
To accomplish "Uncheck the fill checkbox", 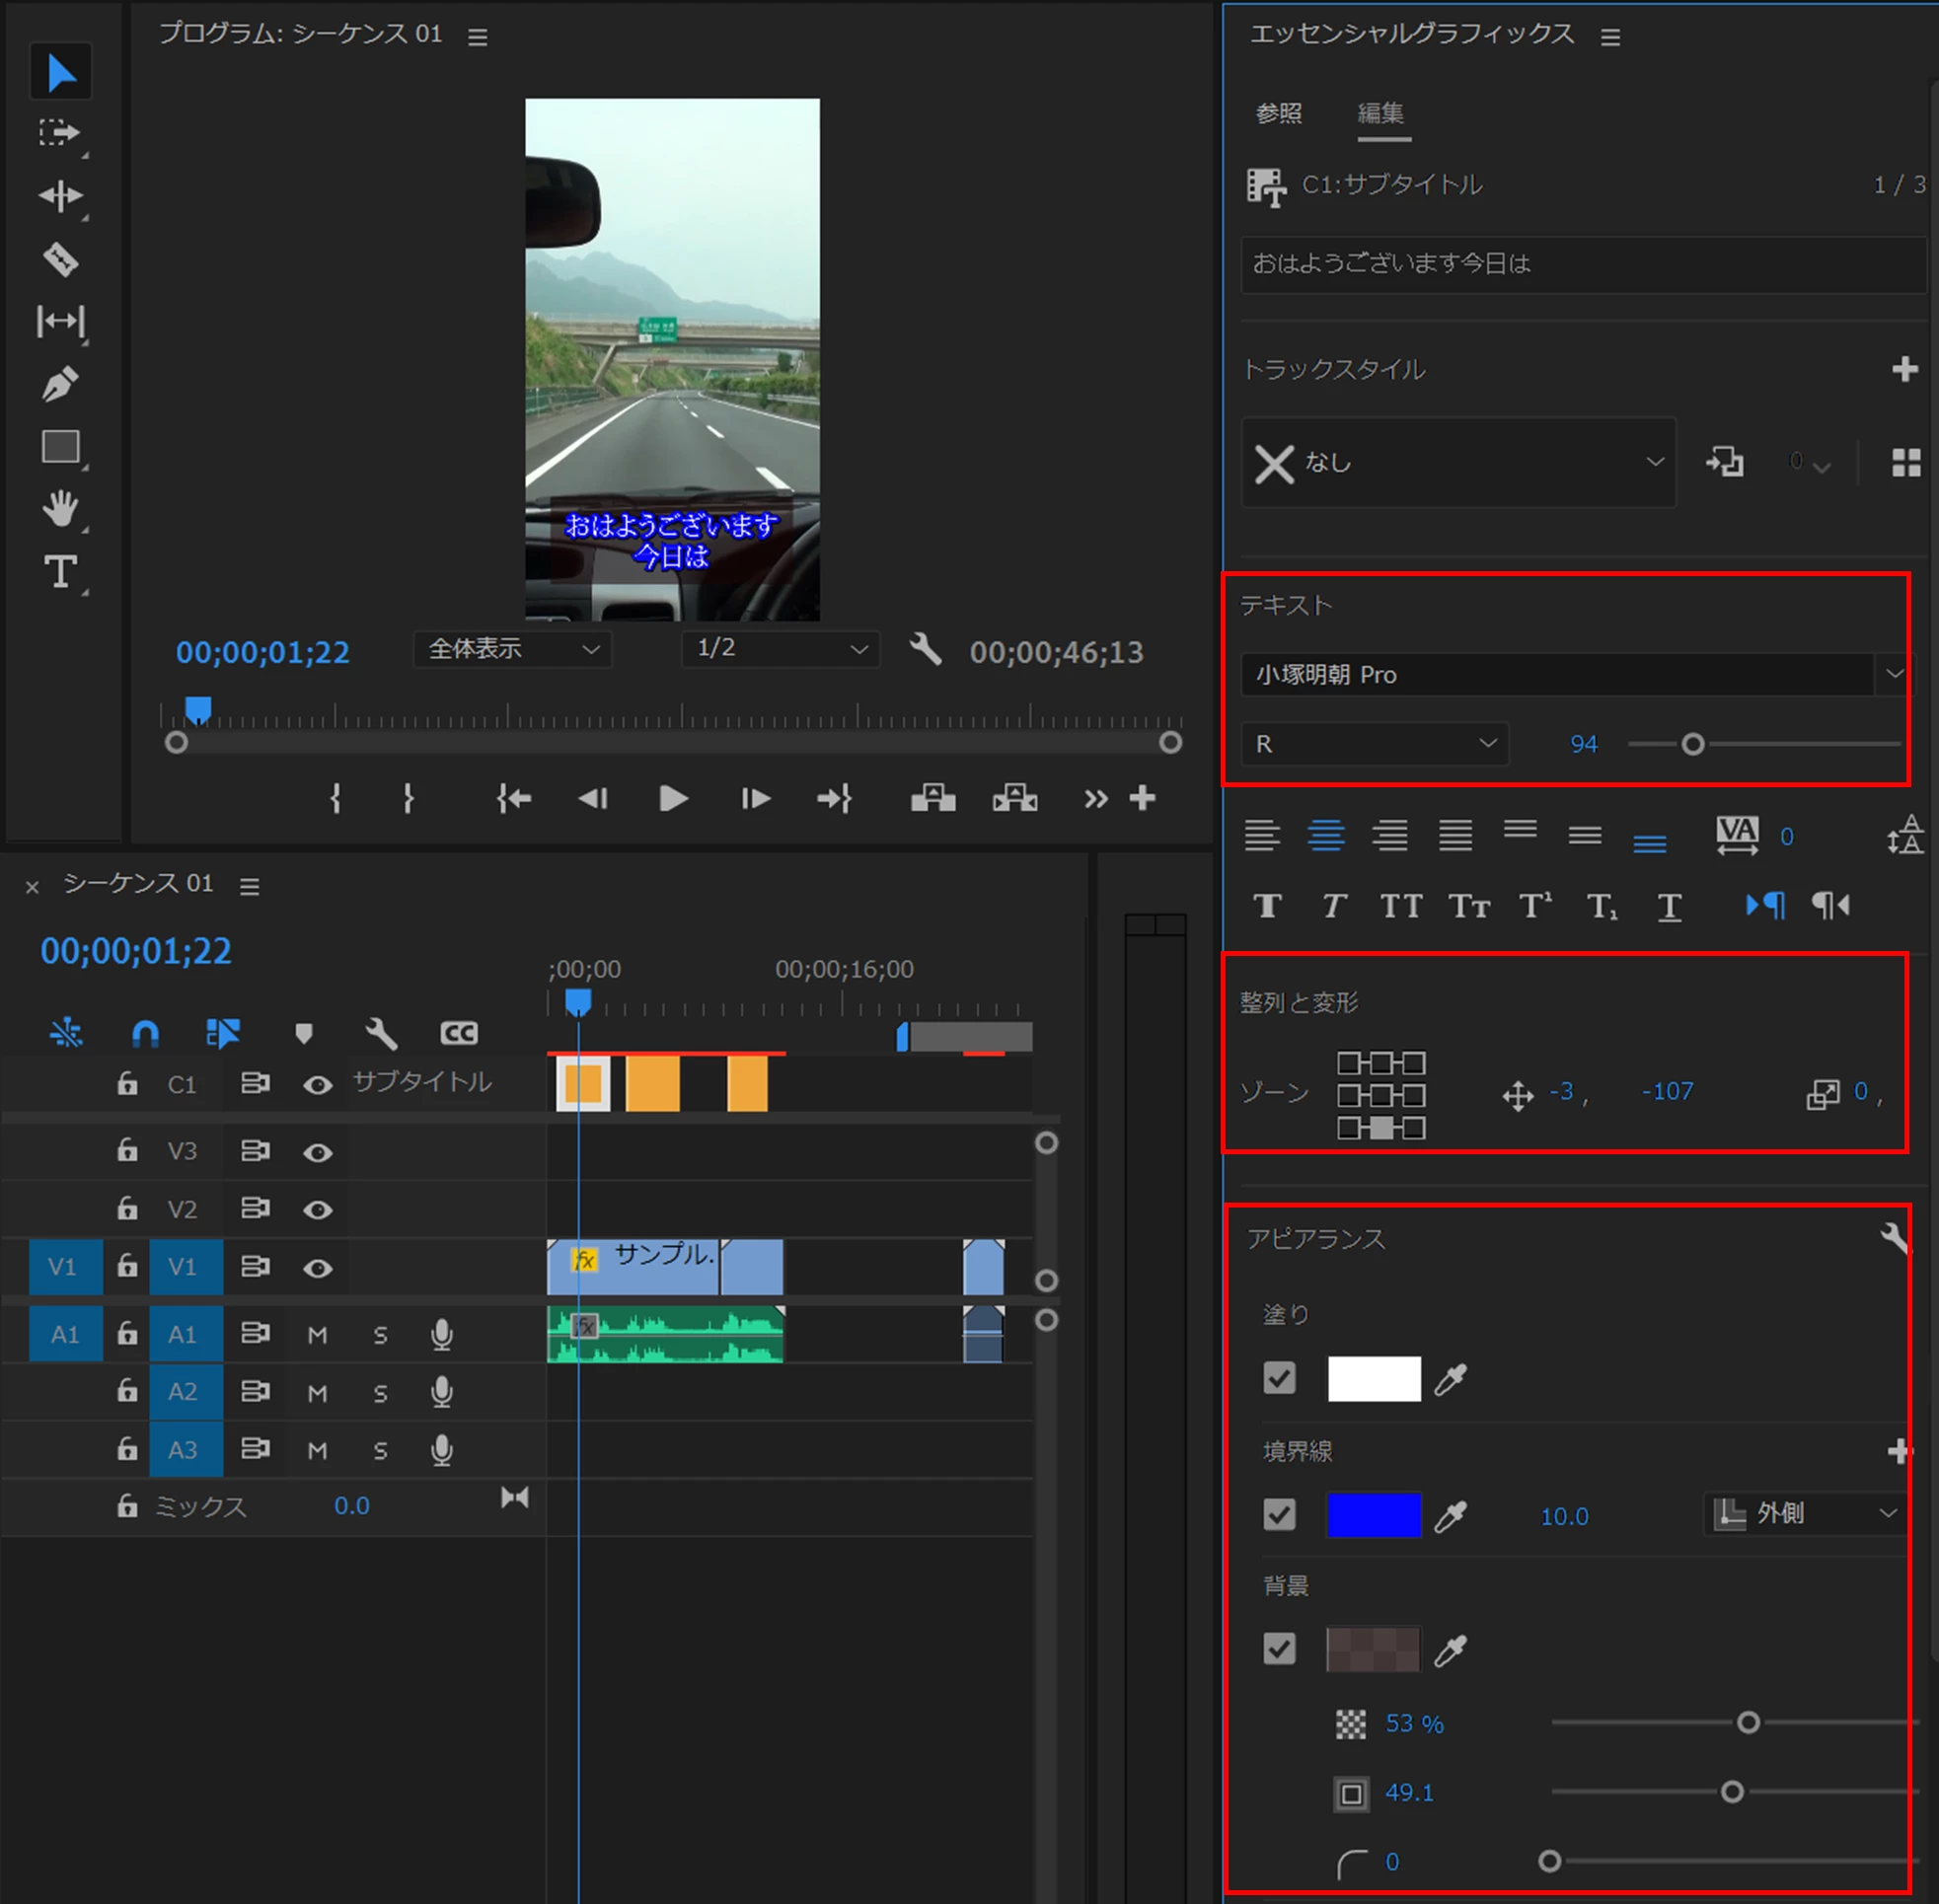I will 1279,1378.
